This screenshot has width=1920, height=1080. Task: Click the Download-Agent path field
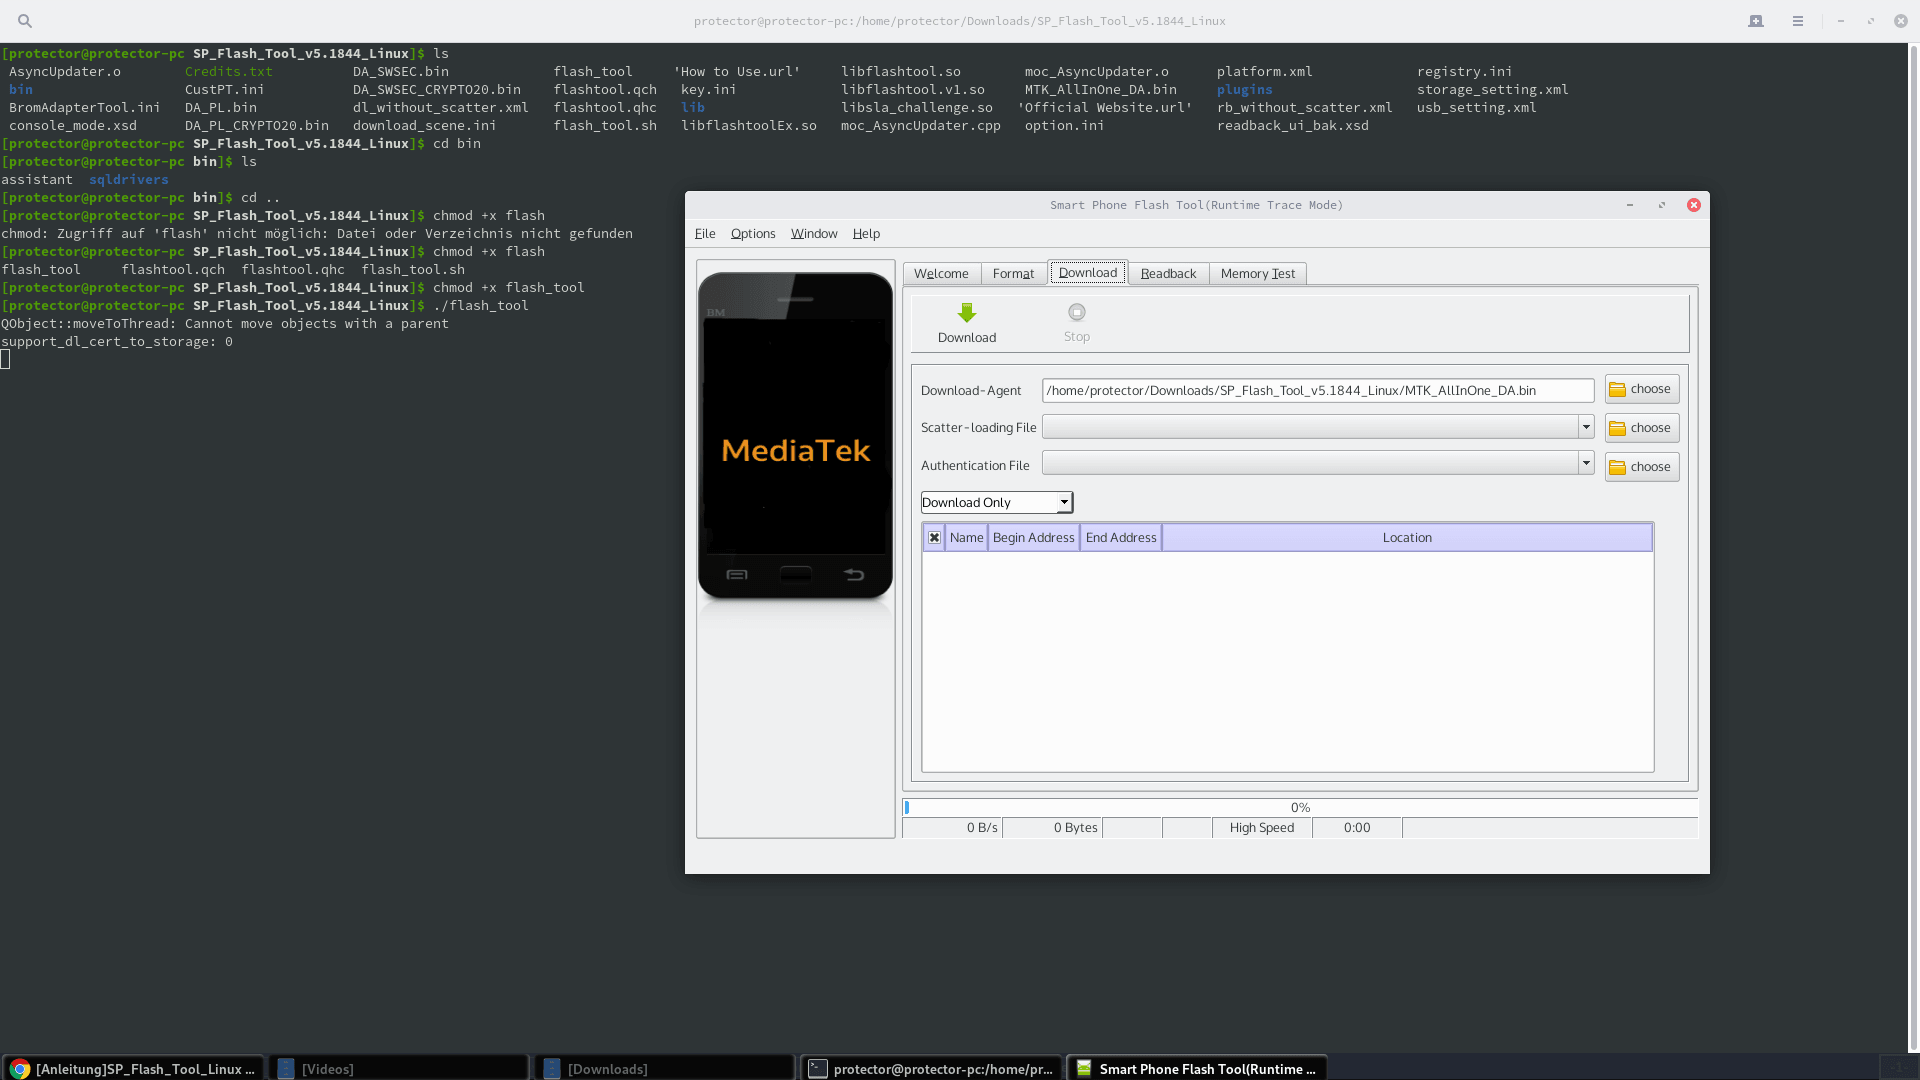(1318, 390)
